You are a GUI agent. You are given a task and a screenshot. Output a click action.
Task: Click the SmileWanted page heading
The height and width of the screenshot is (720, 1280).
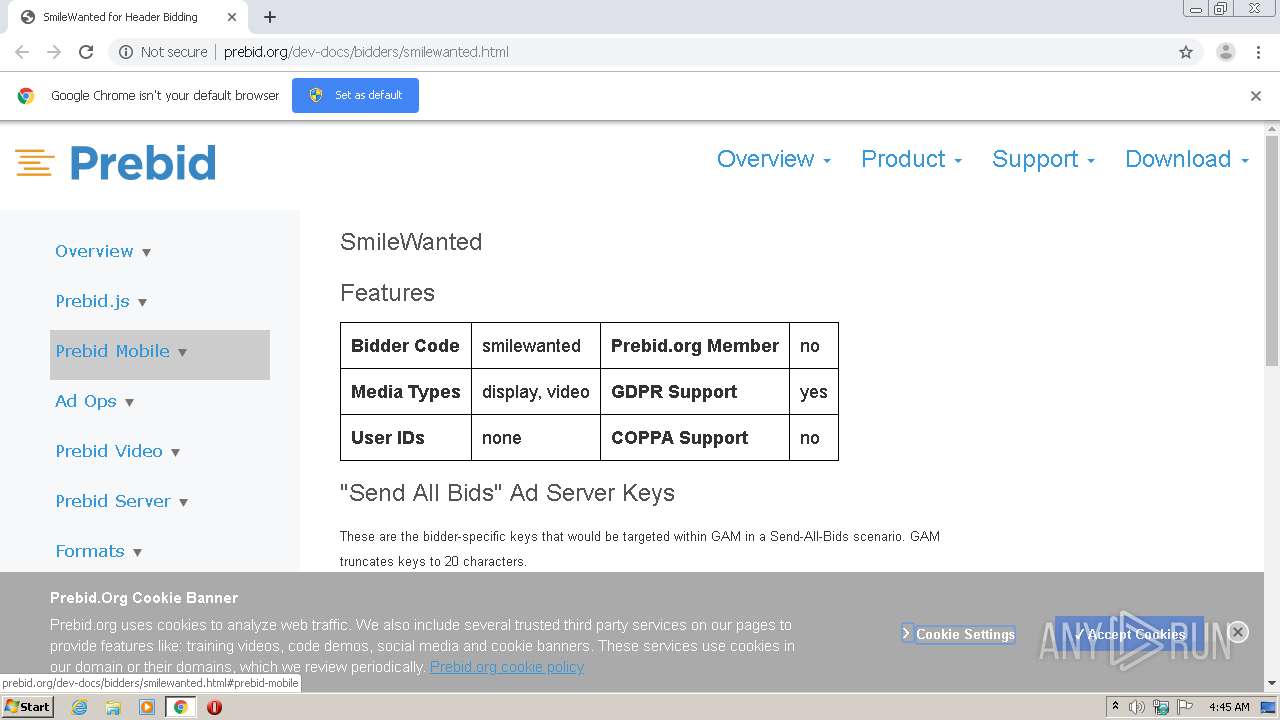tap(411, 242)
